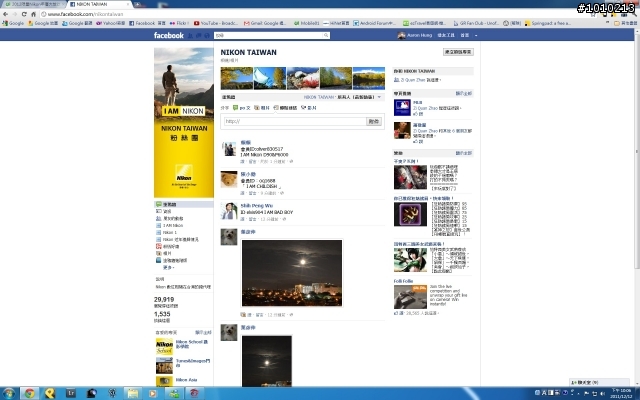Open account dropdown arrow at header right
Viewport: 640px width, 400px height.
pyautogui.click(x=476, y=36)
